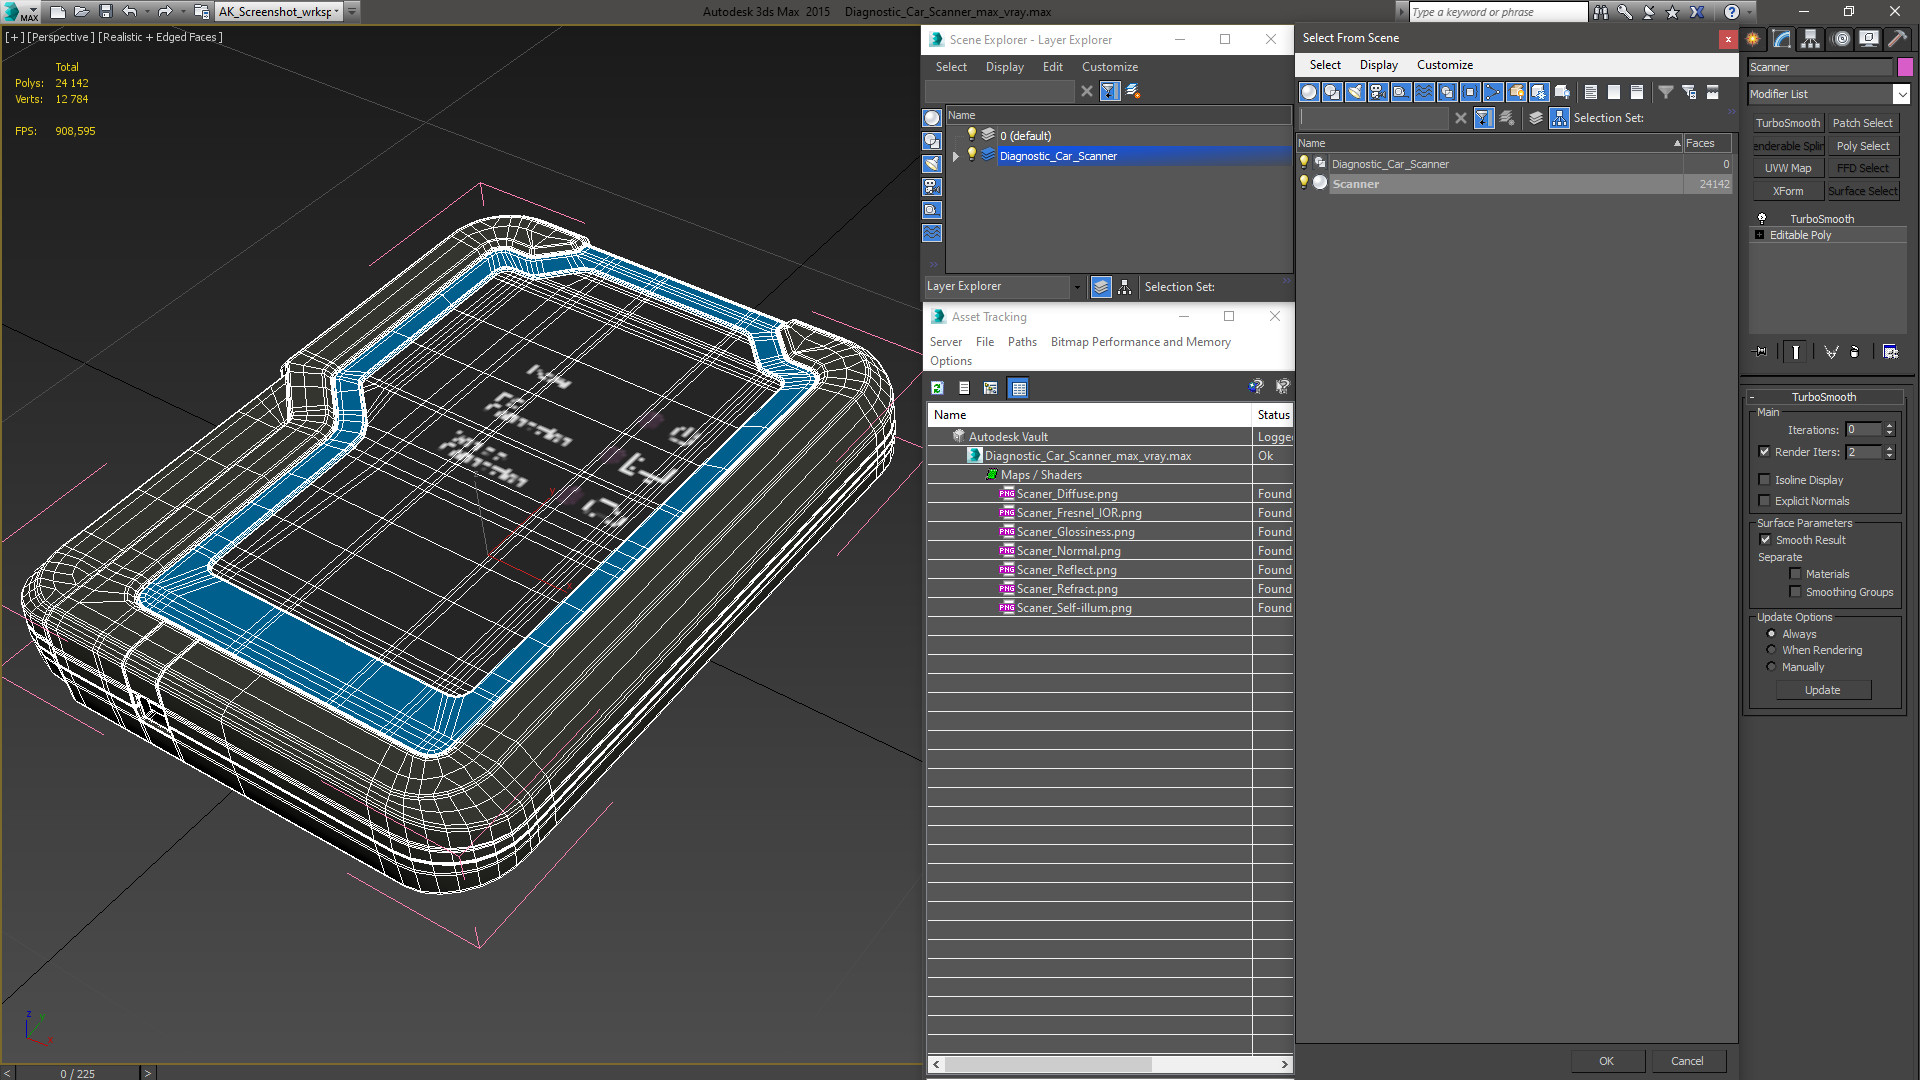Click the XForm modifier button

[x=1787, y=191]
